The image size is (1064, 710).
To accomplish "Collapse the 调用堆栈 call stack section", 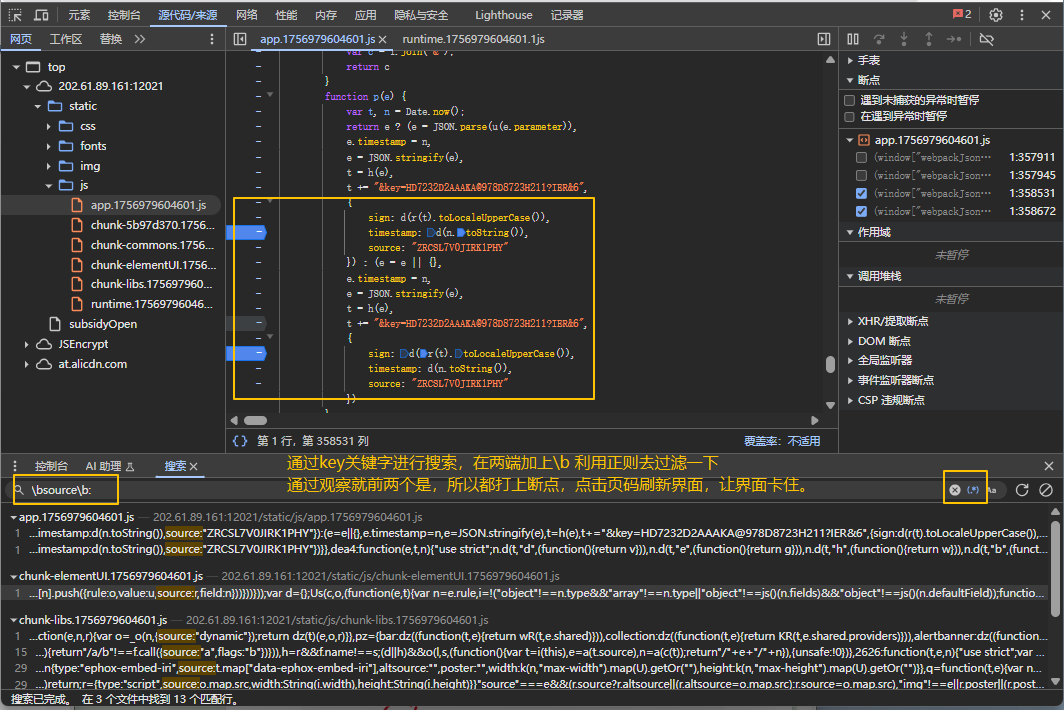I will click(850, 276).
